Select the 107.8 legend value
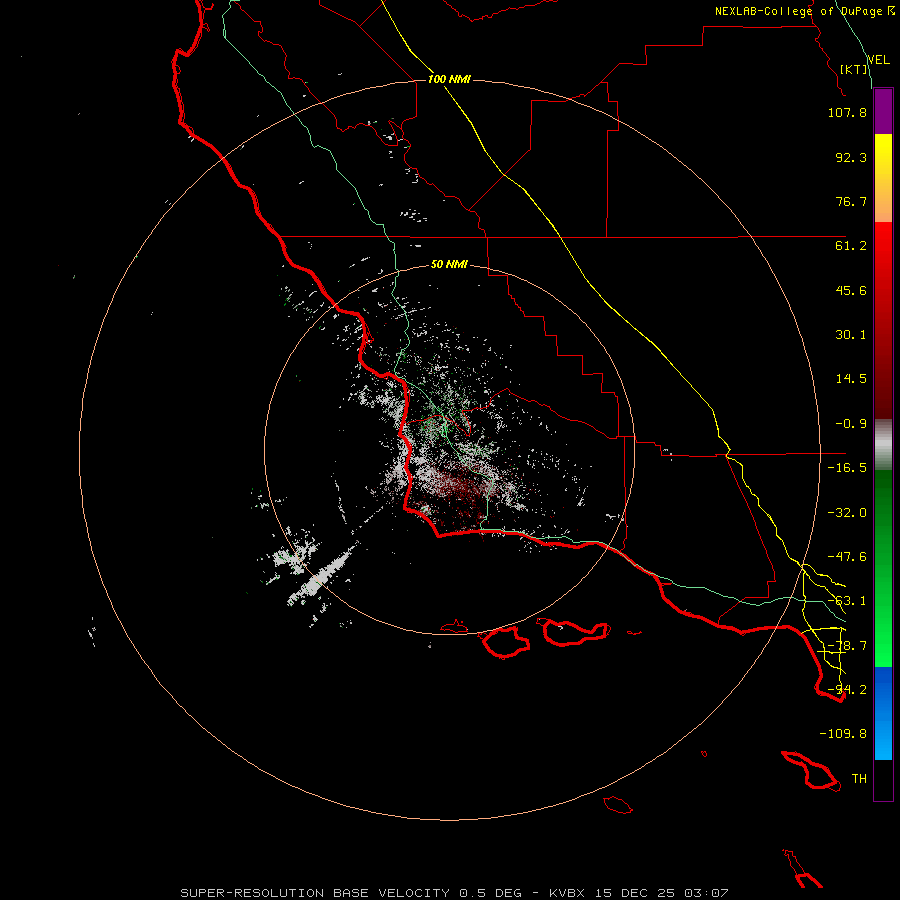The height and width of the screenshot is (900, 900). [847, 112]
